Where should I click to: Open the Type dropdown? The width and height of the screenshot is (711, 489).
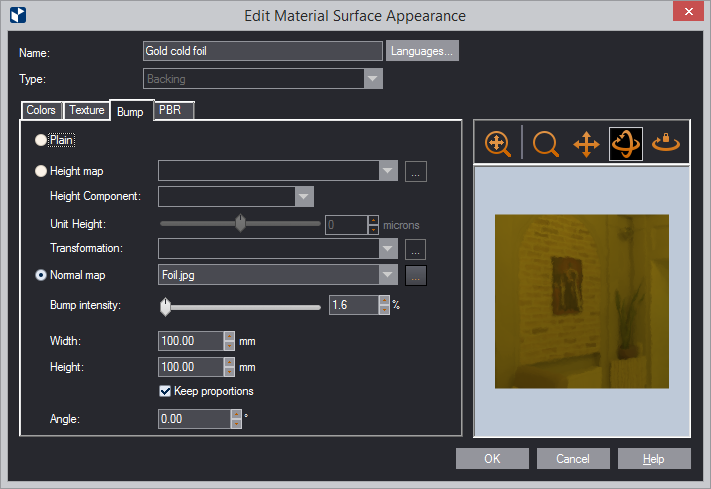click(x=373, y=79)
